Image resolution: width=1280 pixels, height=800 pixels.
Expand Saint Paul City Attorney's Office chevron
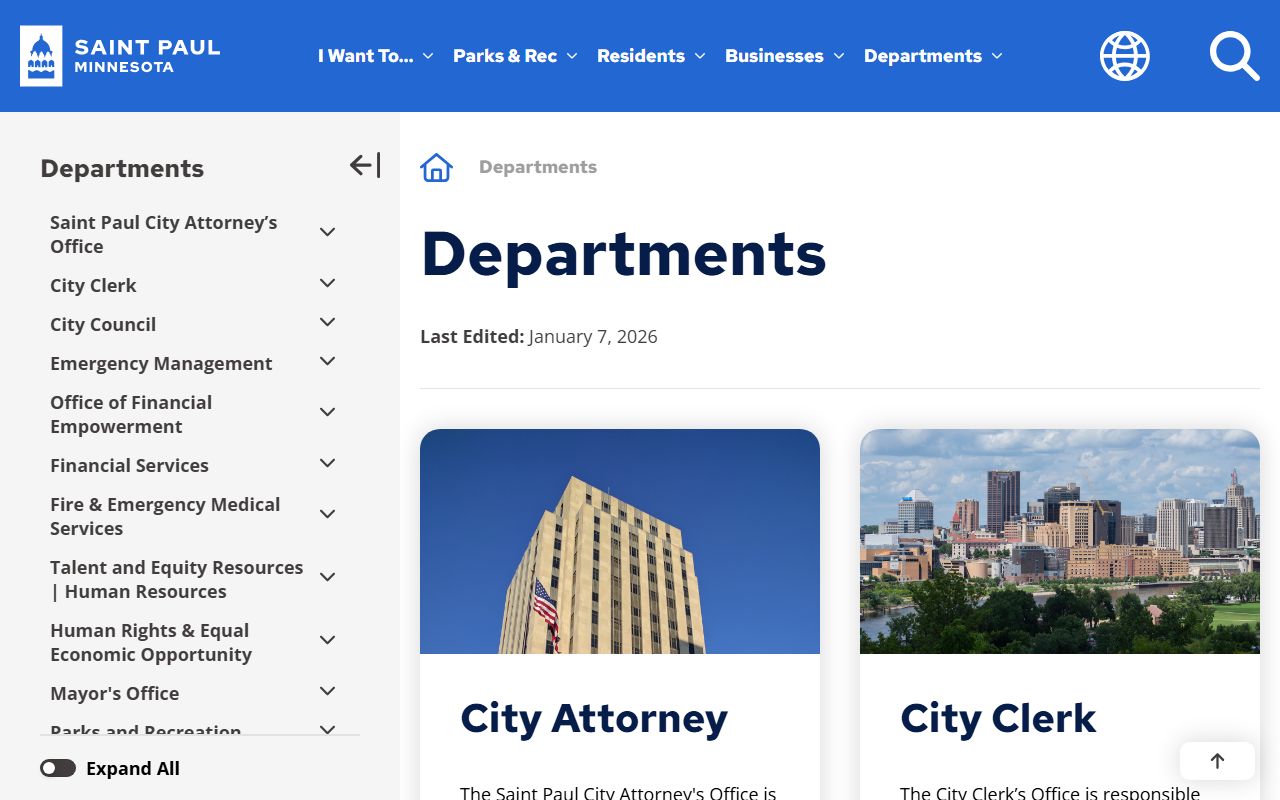click(327, 232)
